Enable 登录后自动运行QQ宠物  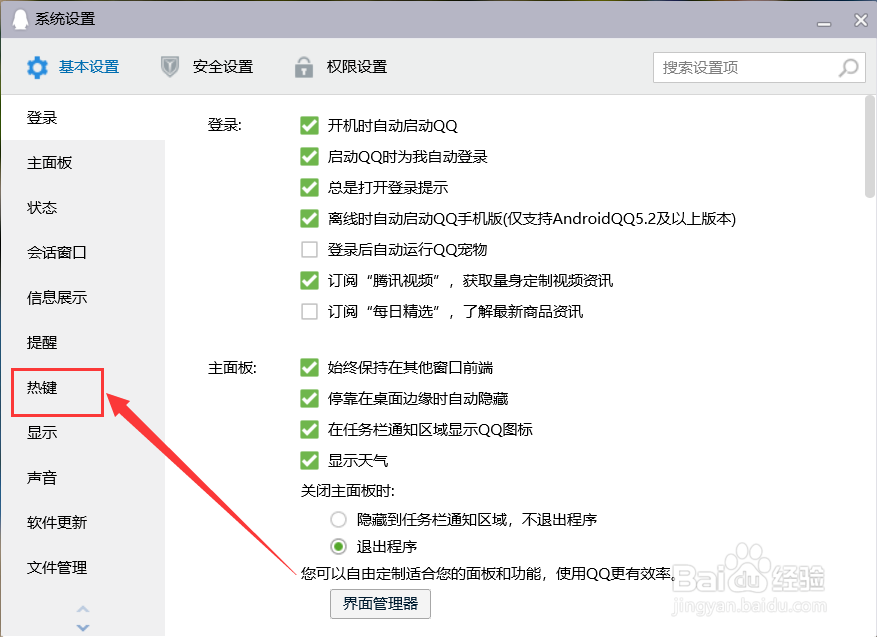click(x=309, y=250)
